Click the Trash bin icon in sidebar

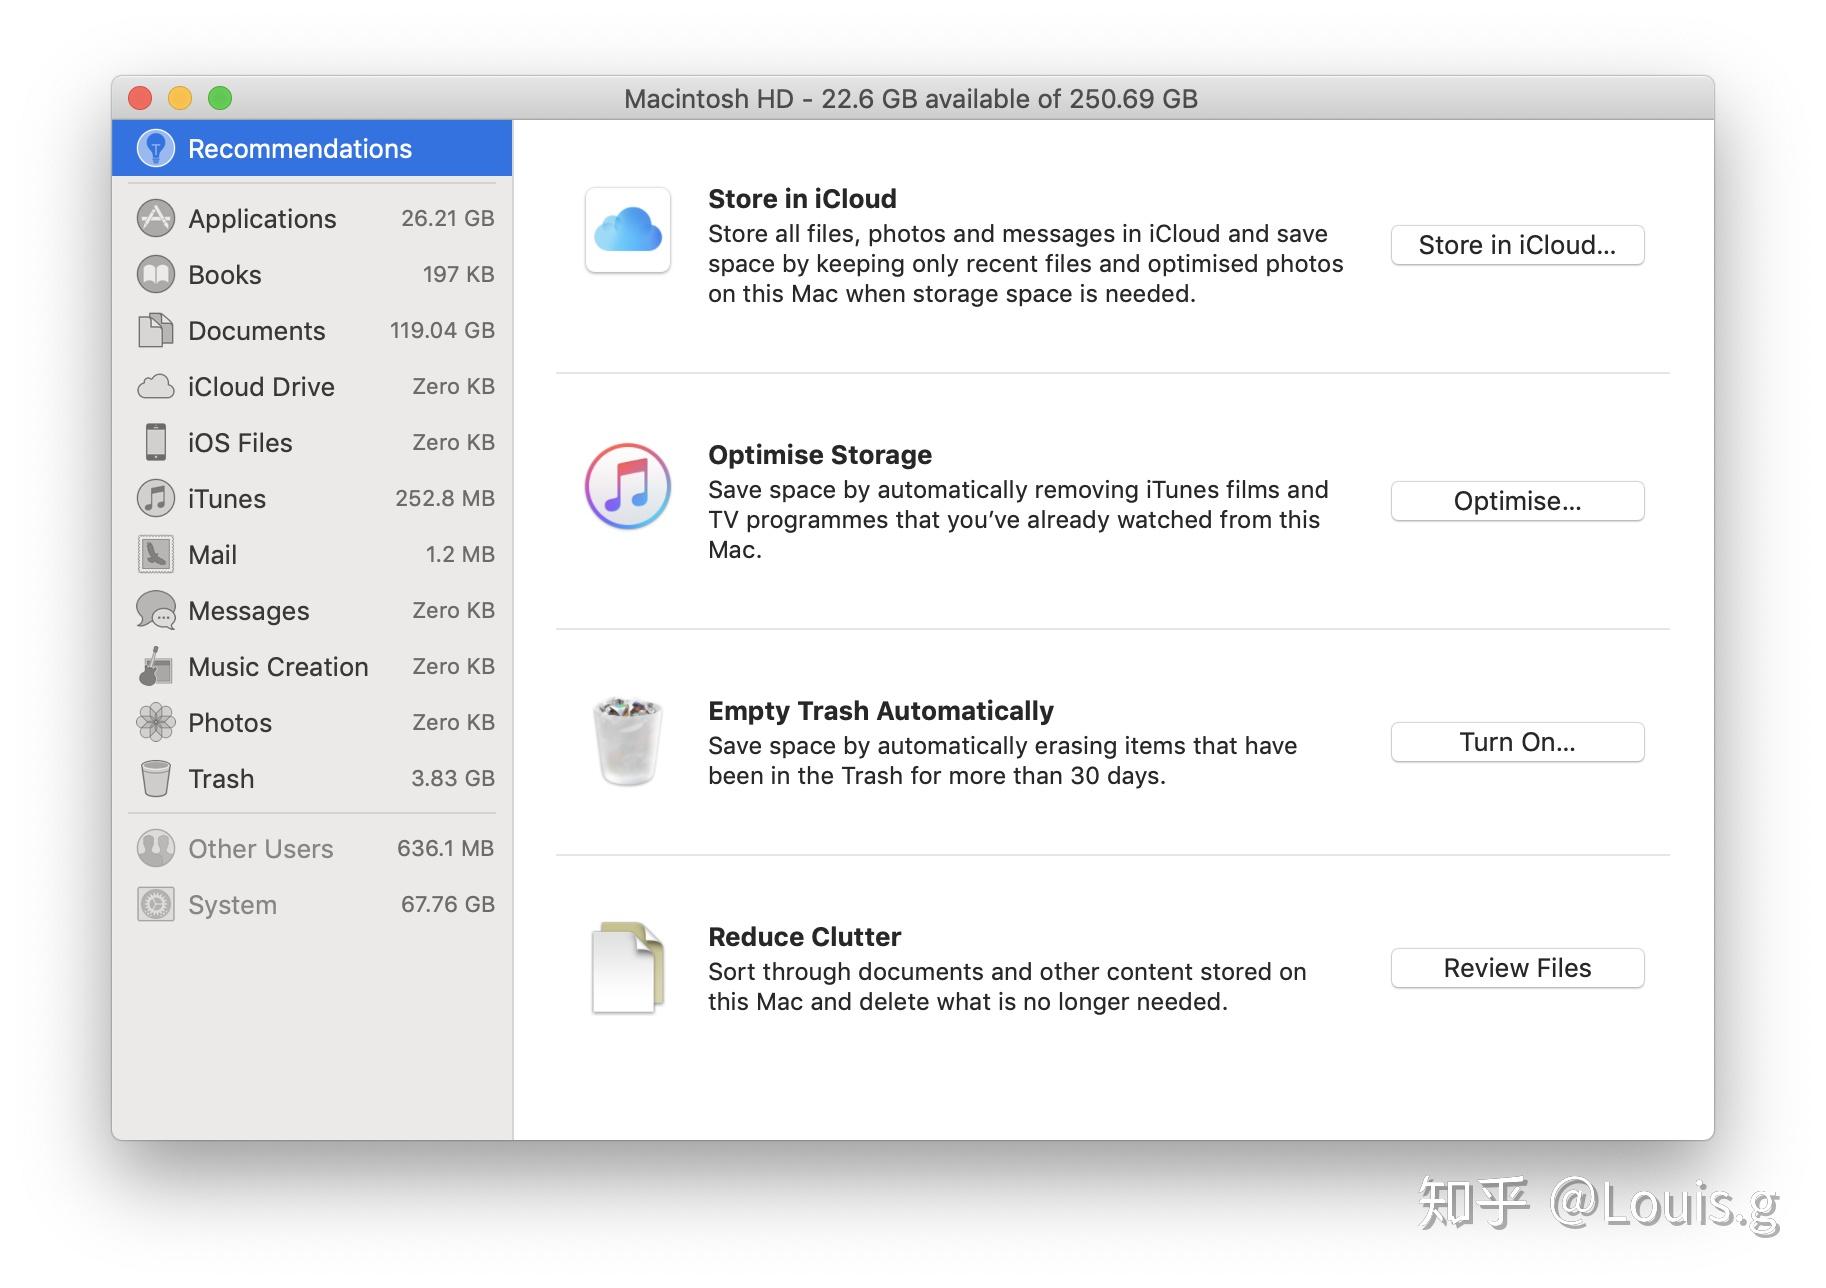(x=155, y=778)
